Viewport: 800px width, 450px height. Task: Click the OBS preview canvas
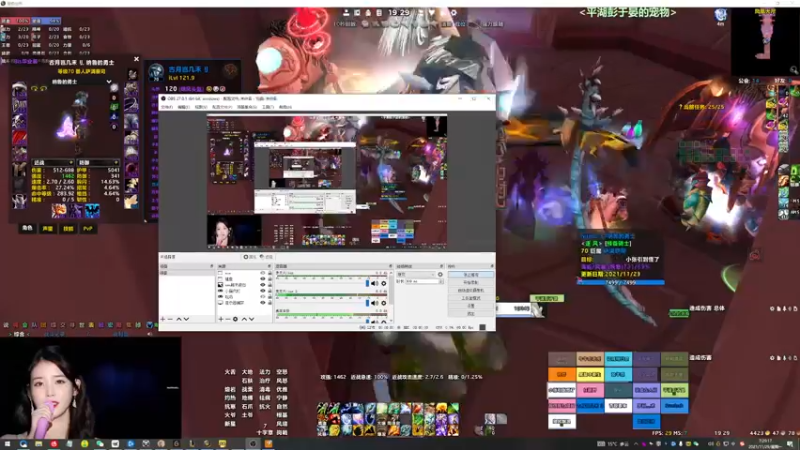point(327,182)
